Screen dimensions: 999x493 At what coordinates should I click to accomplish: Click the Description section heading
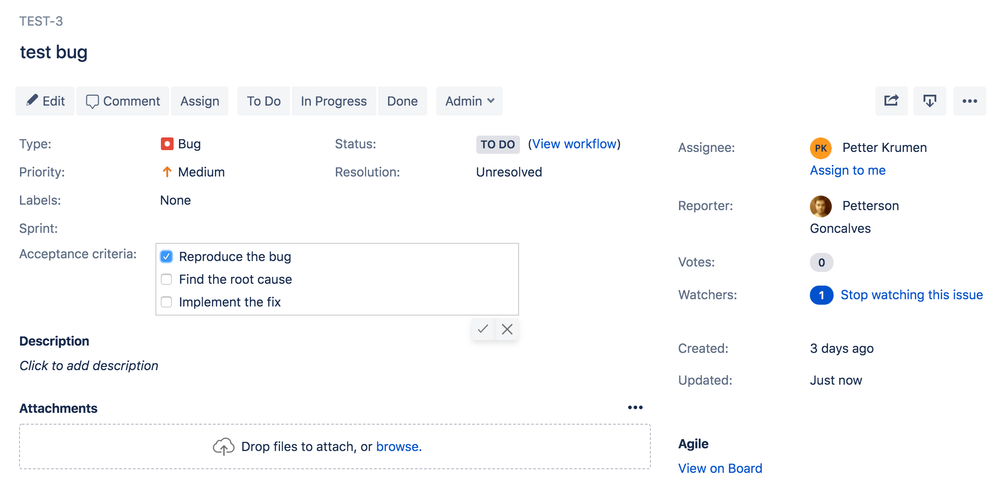point(54,341)
